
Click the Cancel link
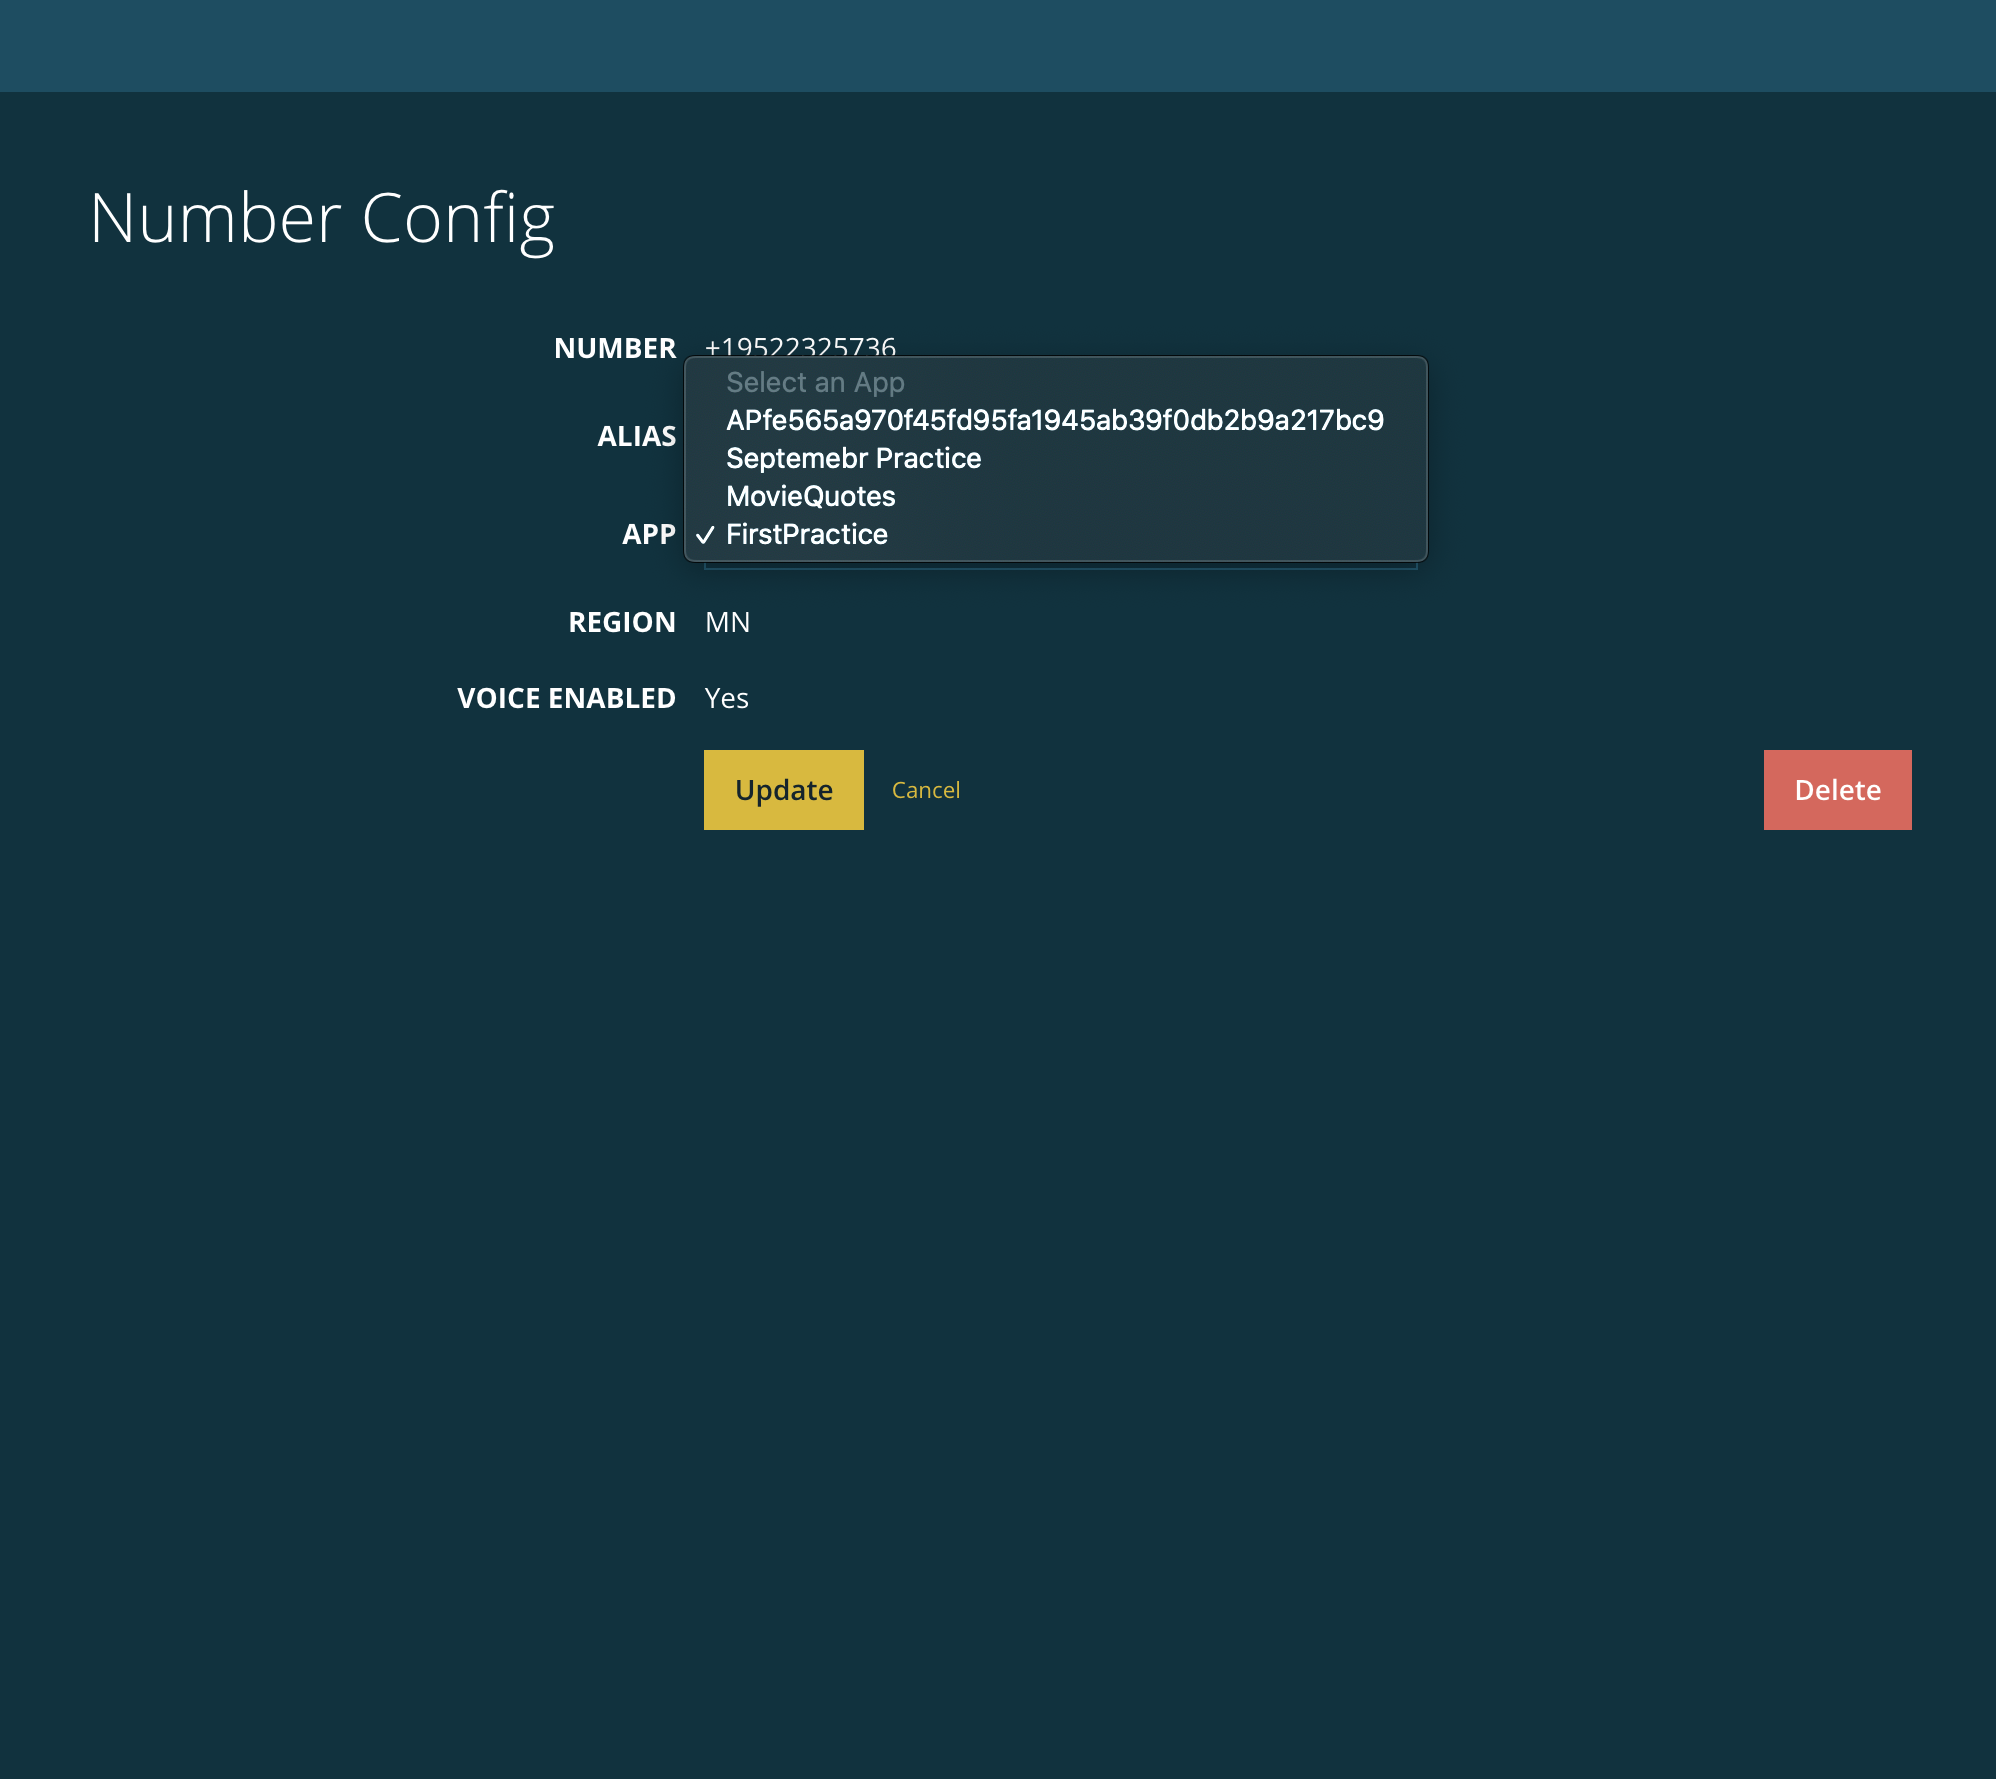[925, 790]
